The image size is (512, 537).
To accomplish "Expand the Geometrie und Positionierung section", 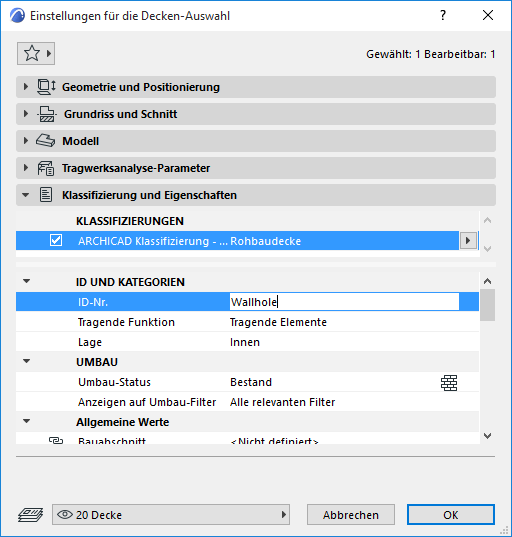I will coord(26,87).
